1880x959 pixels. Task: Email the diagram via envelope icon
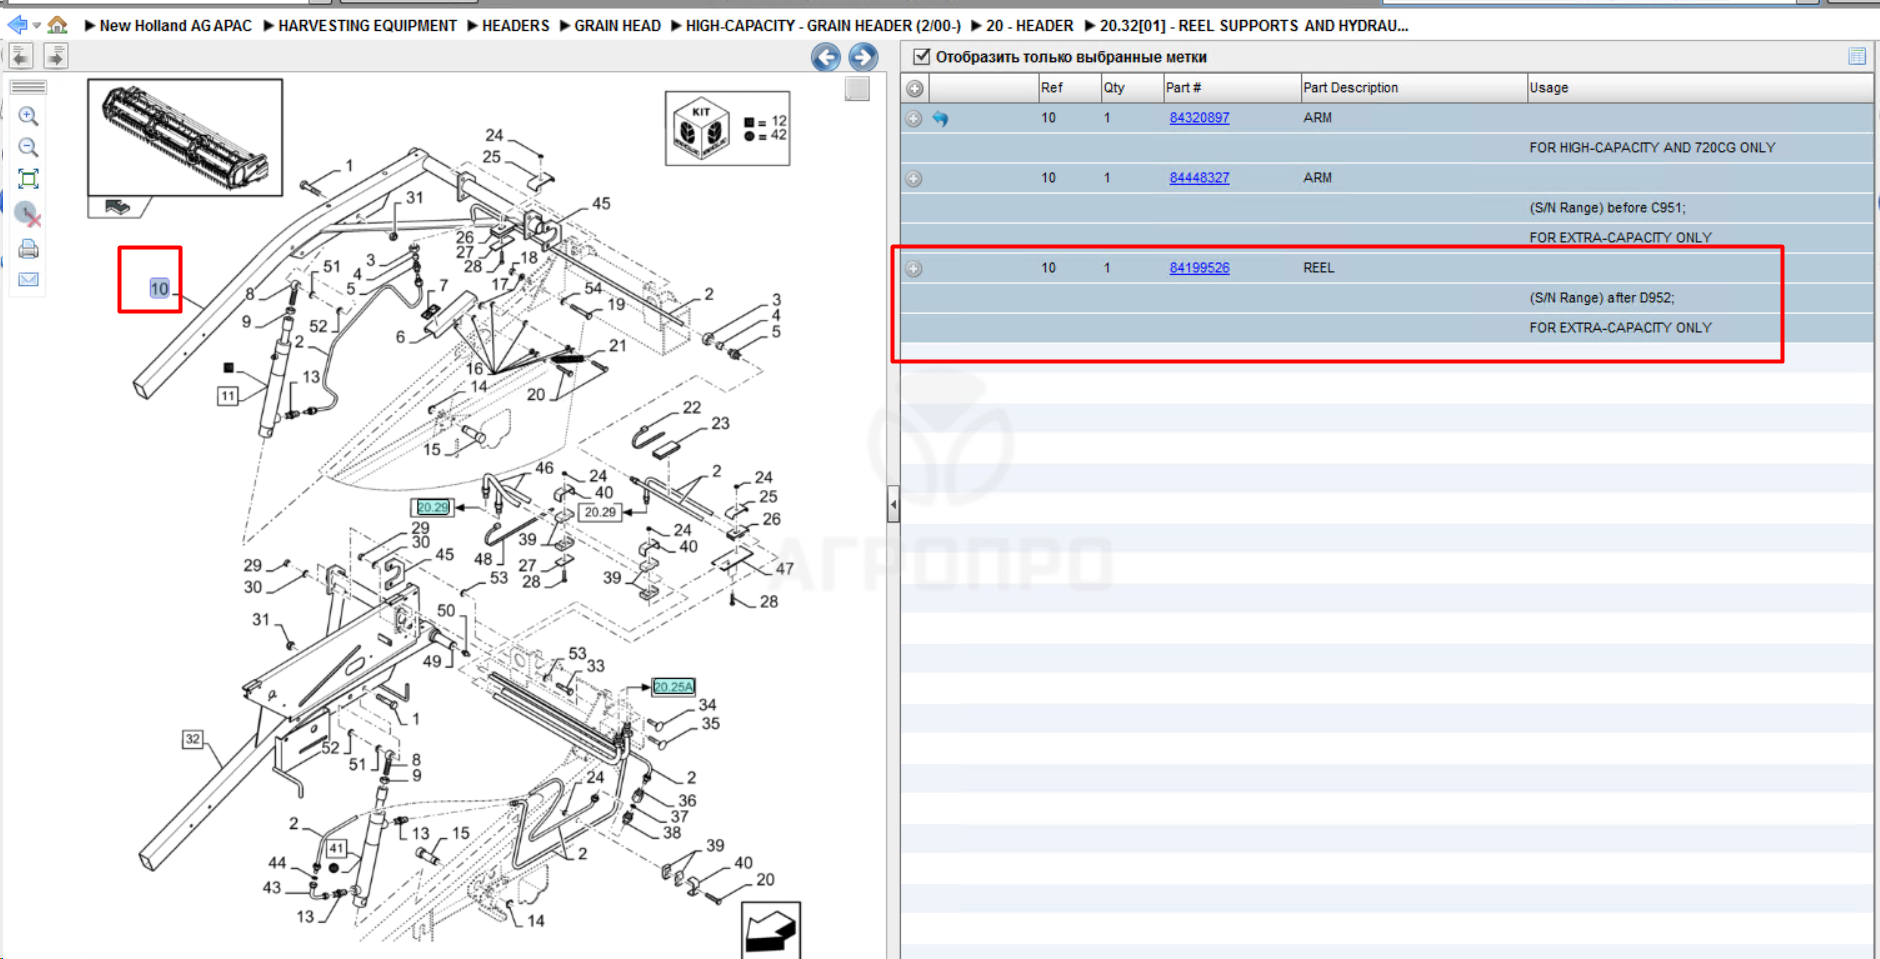28,280
